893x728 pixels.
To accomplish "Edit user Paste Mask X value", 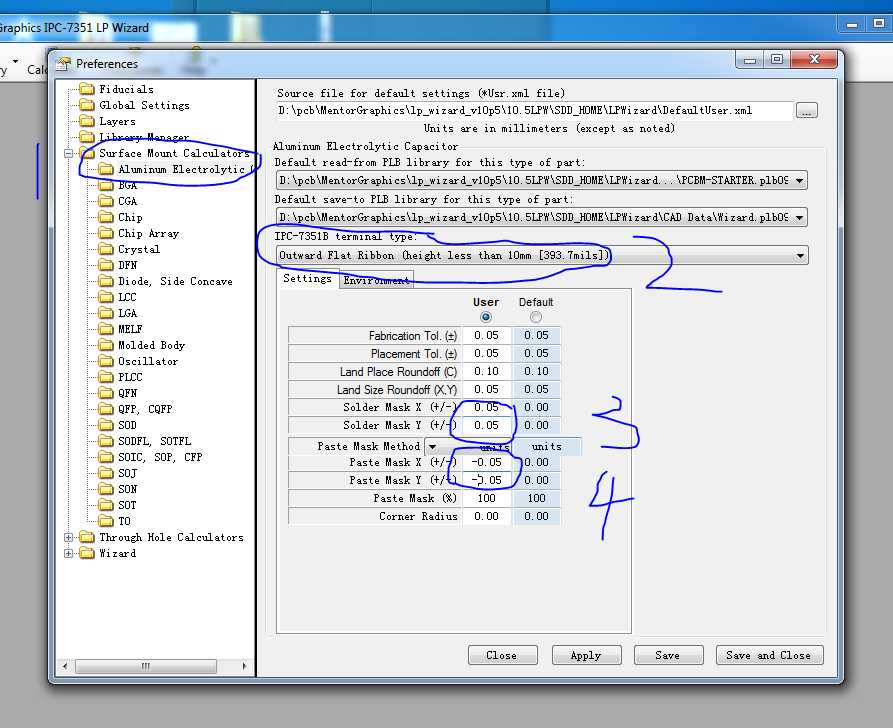I will (x=486, y=463).
